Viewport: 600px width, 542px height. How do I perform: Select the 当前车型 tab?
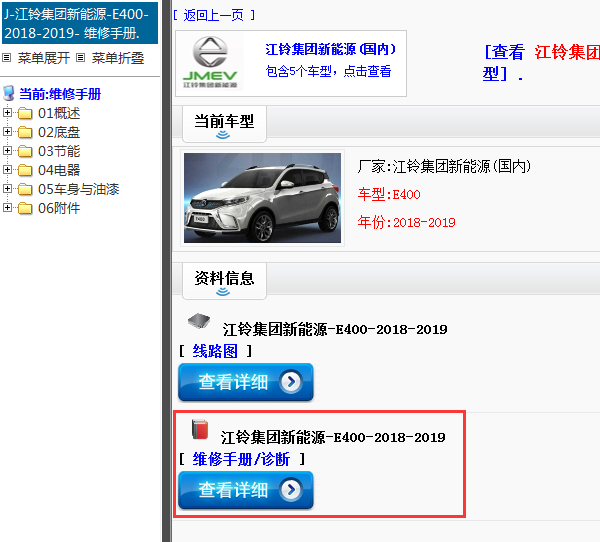pos(224,124)
